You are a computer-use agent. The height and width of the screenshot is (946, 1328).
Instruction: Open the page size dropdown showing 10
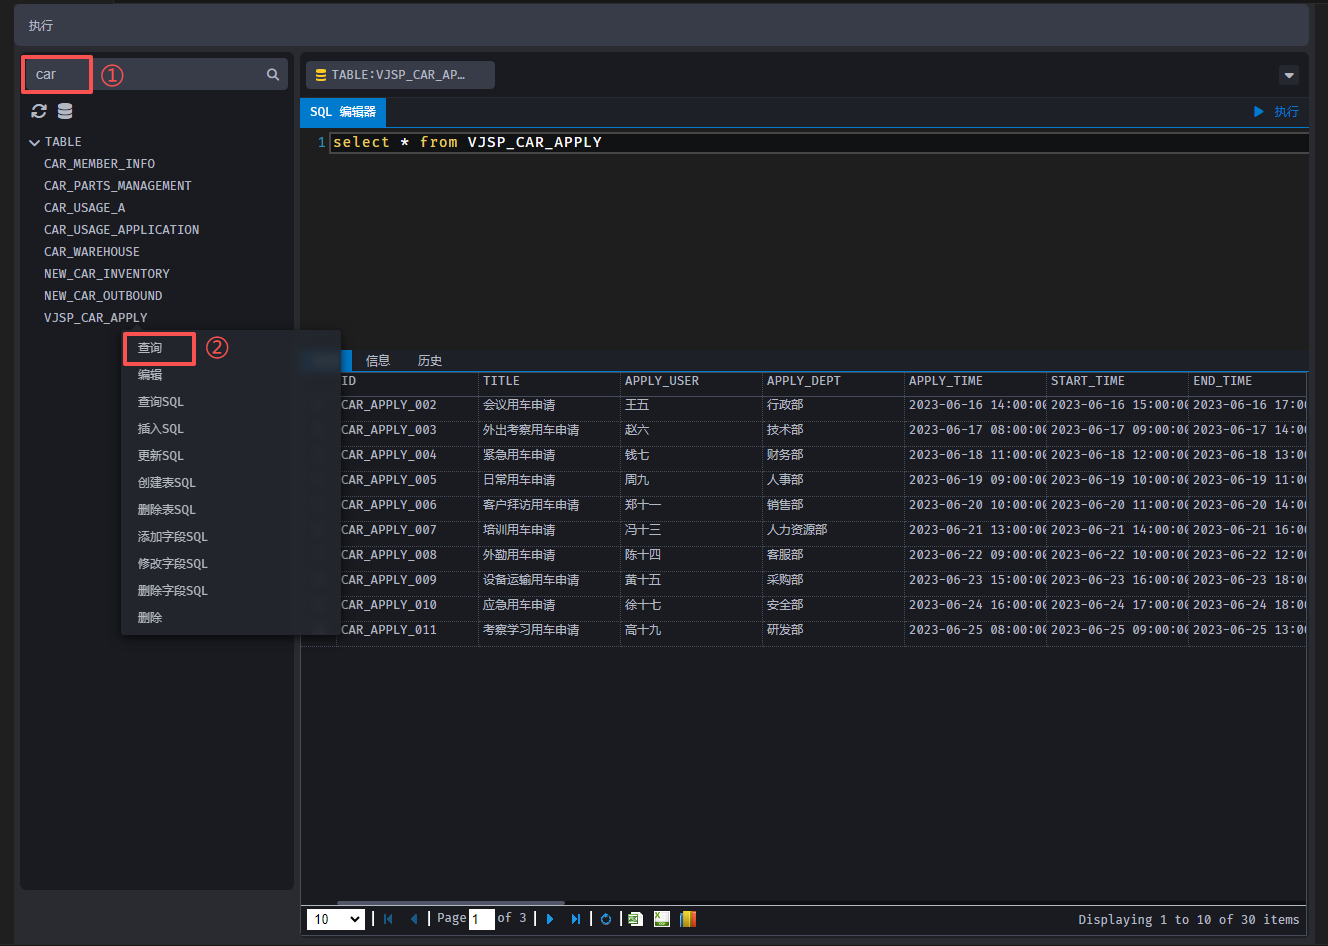click(335, 919)
